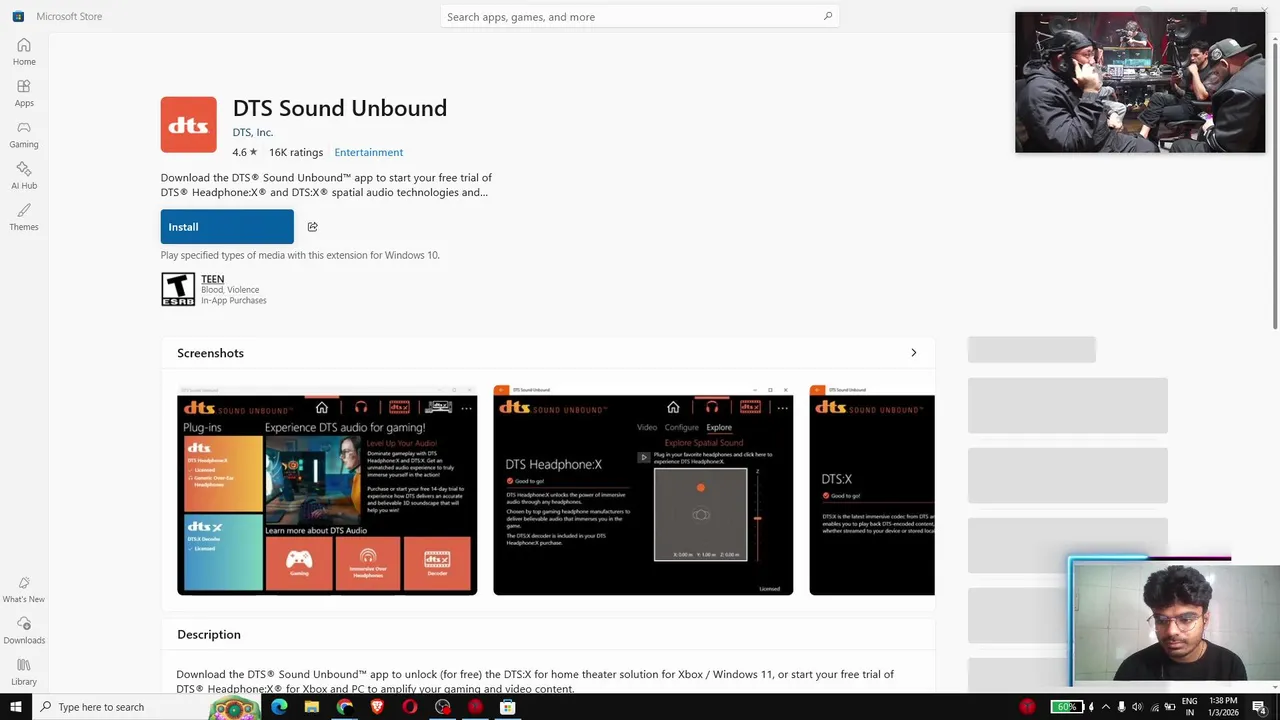This screenshot has height=720, width=1280.
Task: Click the 16K ratings text
Action: click(x=296, y=152)
